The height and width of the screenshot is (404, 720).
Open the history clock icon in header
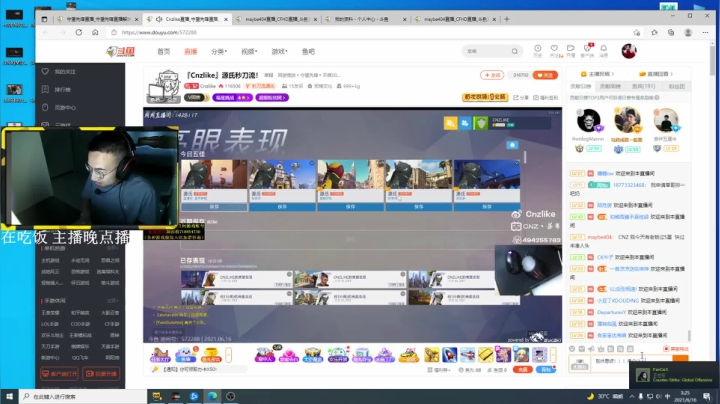pyautogui.click(x=537, y=48)
